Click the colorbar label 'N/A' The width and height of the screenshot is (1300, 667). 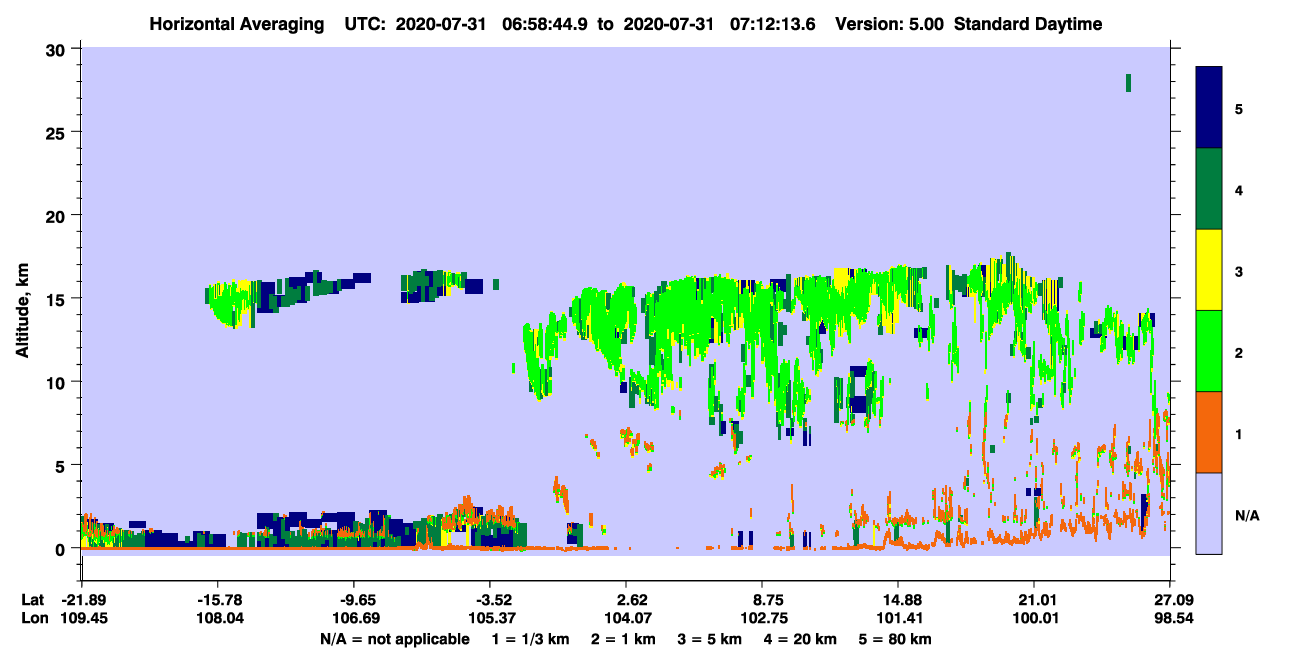[x=1247, y=516]
